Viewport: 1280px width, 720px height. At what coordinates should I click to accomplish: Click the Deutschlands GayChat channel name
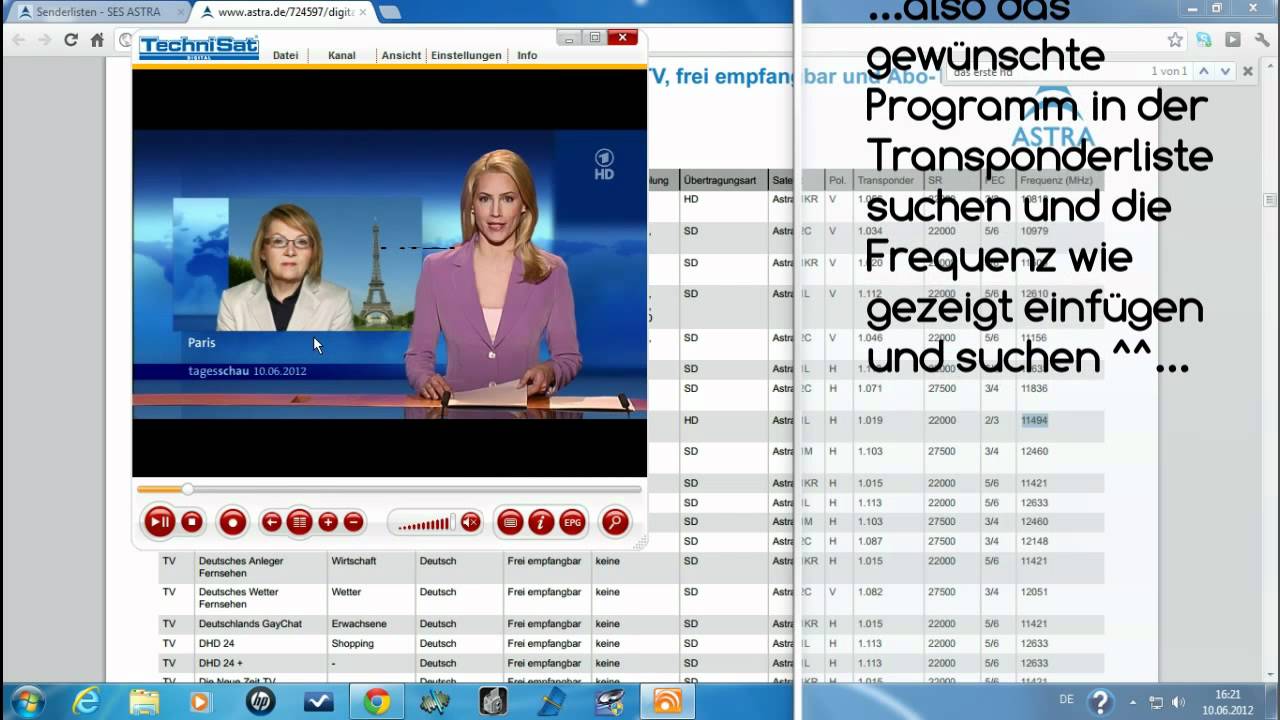pos(250,623)
